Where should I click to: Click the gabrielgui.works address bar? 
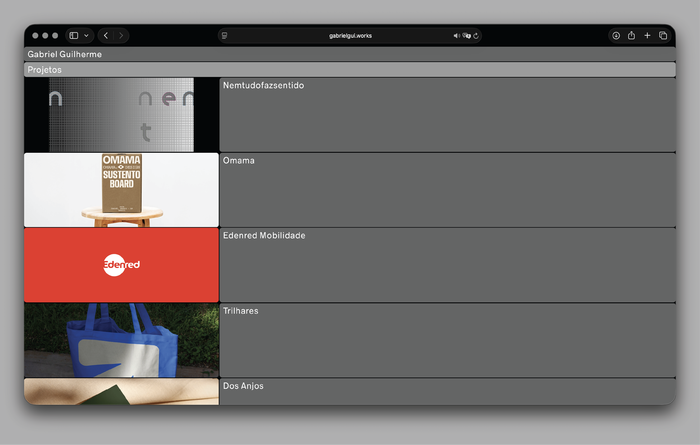click(350, 35)
